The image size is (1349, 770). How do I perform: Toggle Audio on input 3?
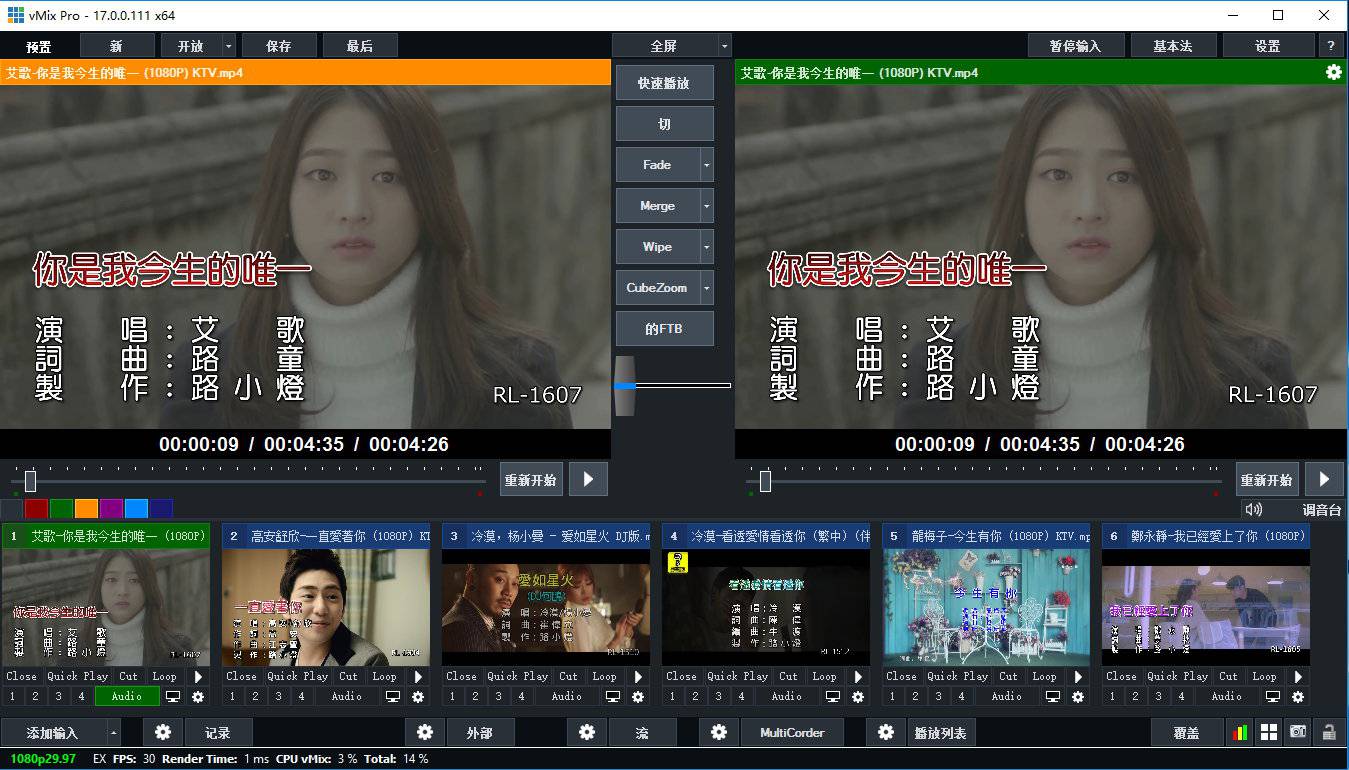tap(567, 696)
